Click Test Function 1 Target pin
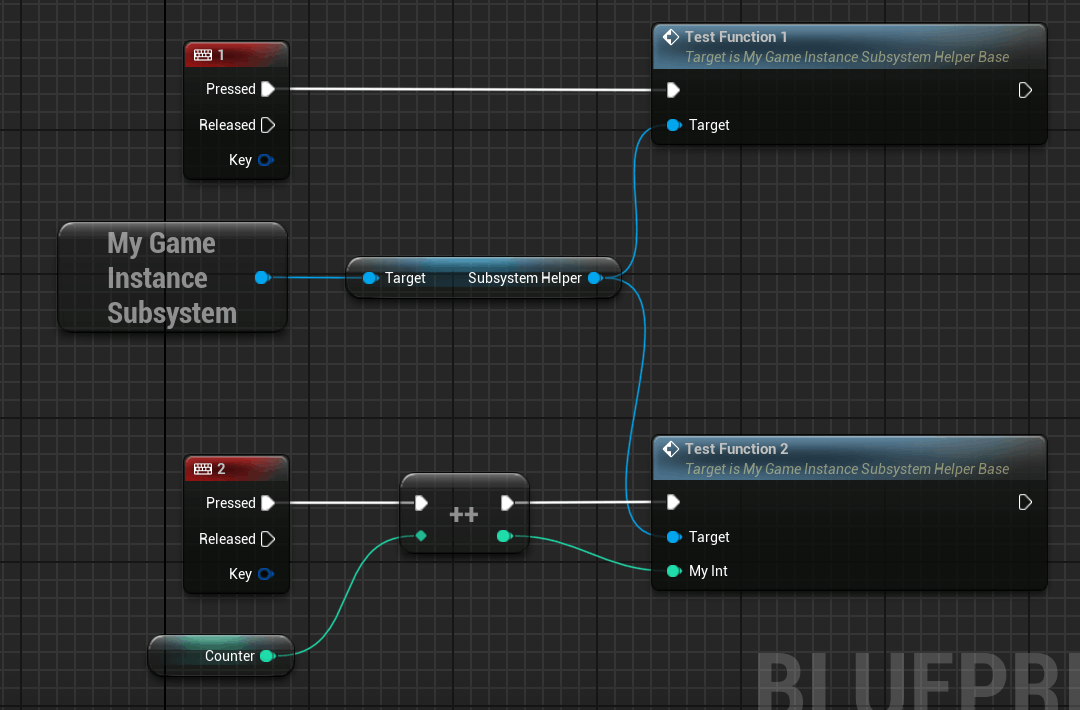Viewport: 1080px width, 710px height. [x=674, y=125]
